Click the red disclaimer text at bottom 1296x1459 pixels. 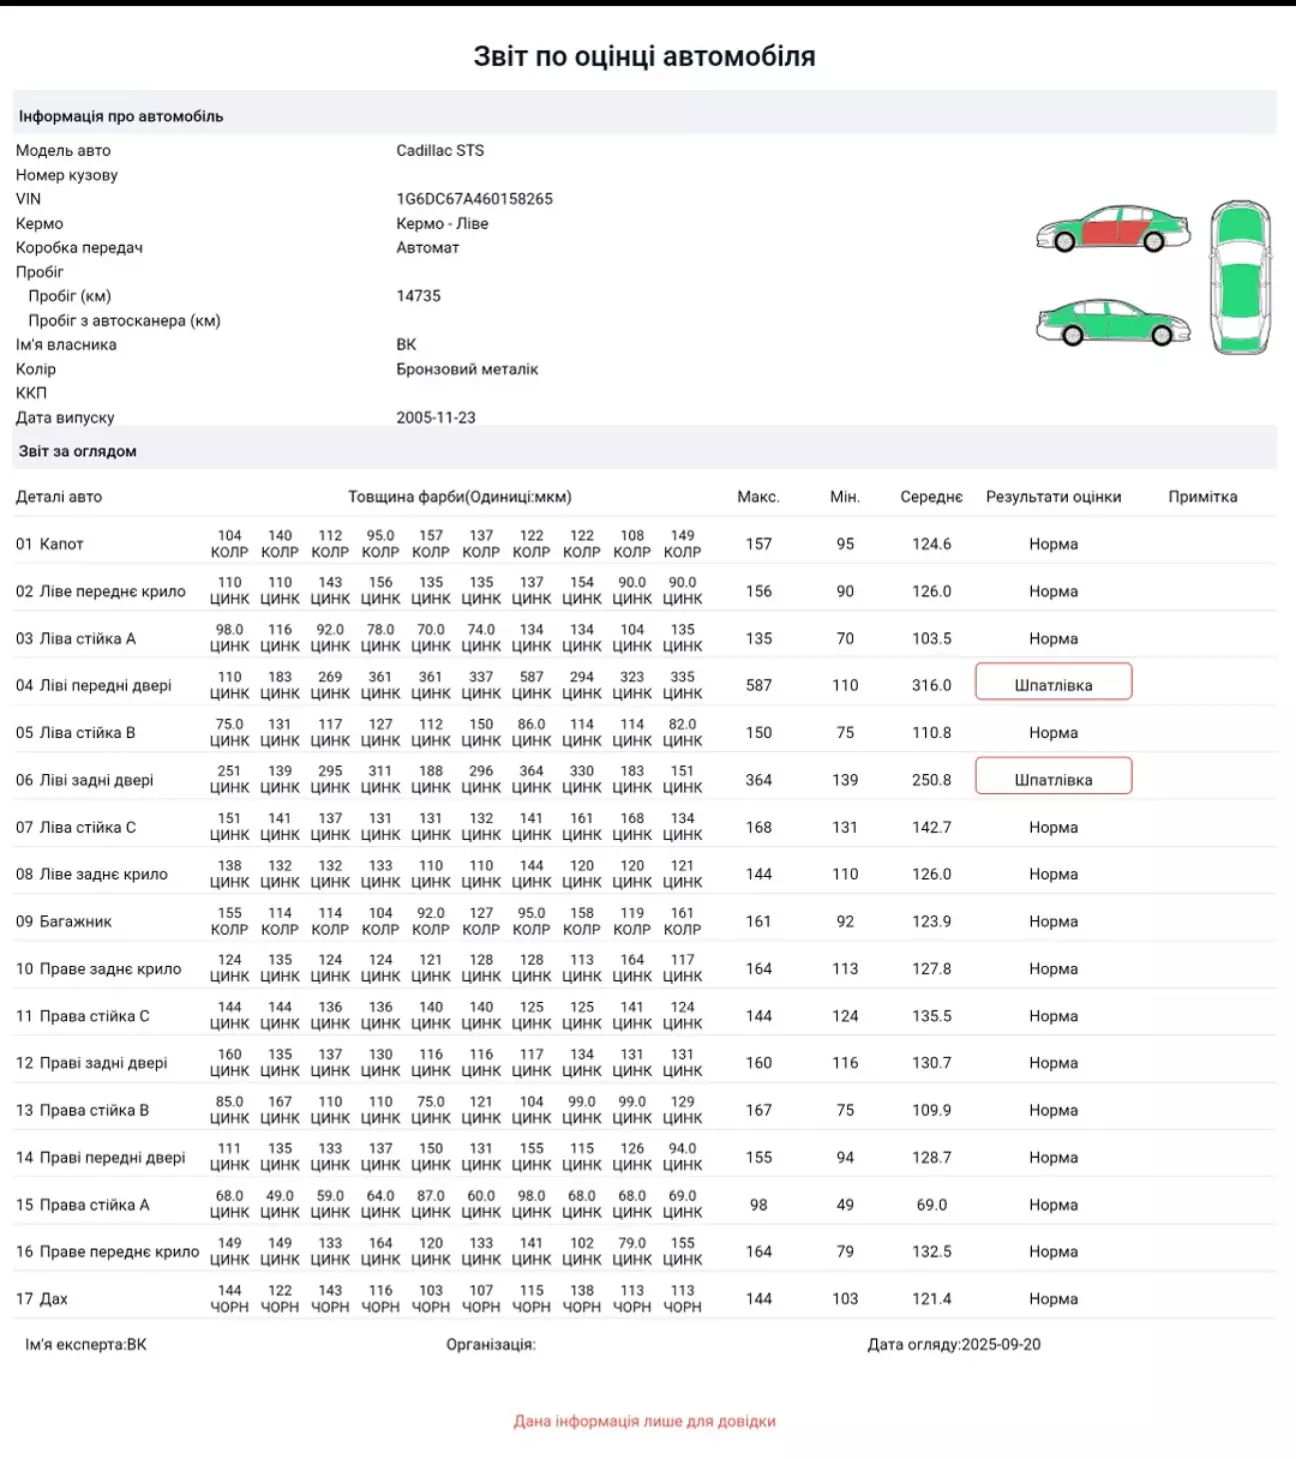(x=644, y=1421)
